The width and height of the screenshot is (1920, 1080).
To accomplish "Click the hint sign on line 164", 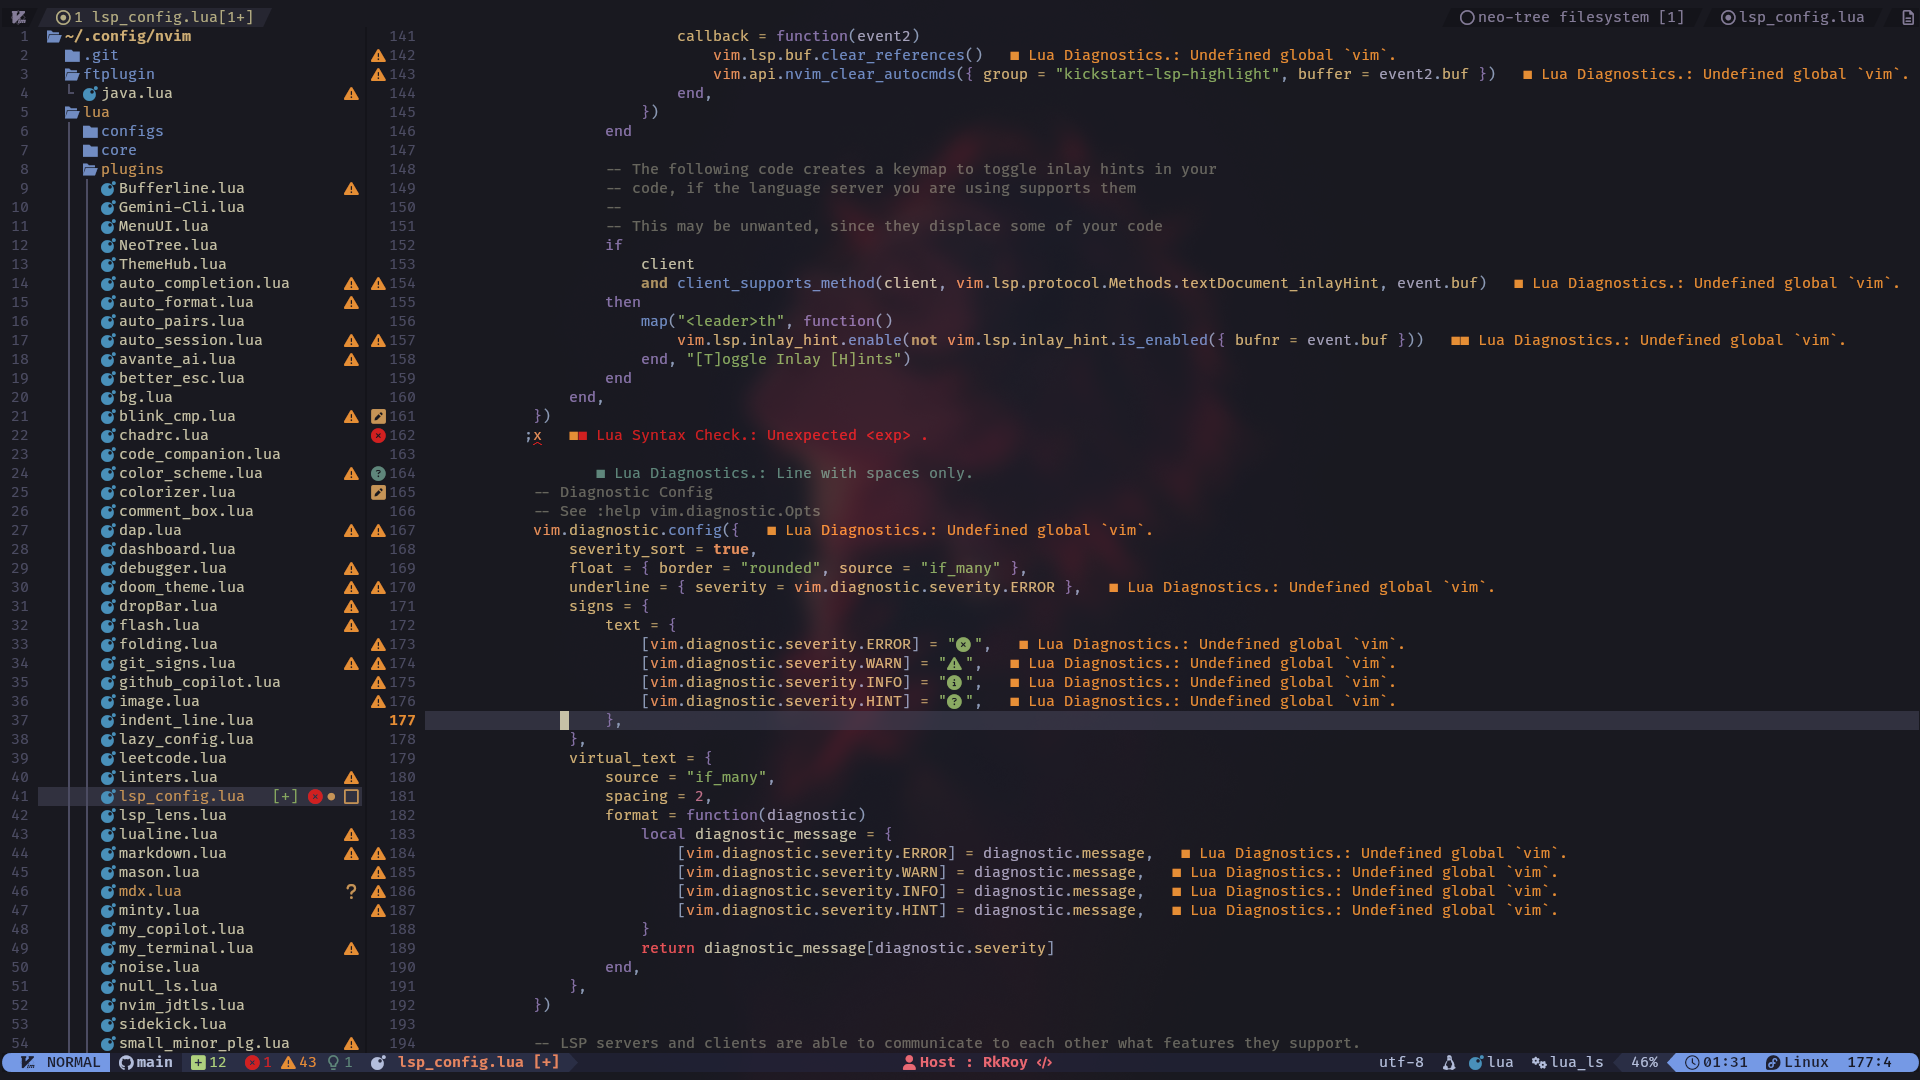I will click(378, 473).
